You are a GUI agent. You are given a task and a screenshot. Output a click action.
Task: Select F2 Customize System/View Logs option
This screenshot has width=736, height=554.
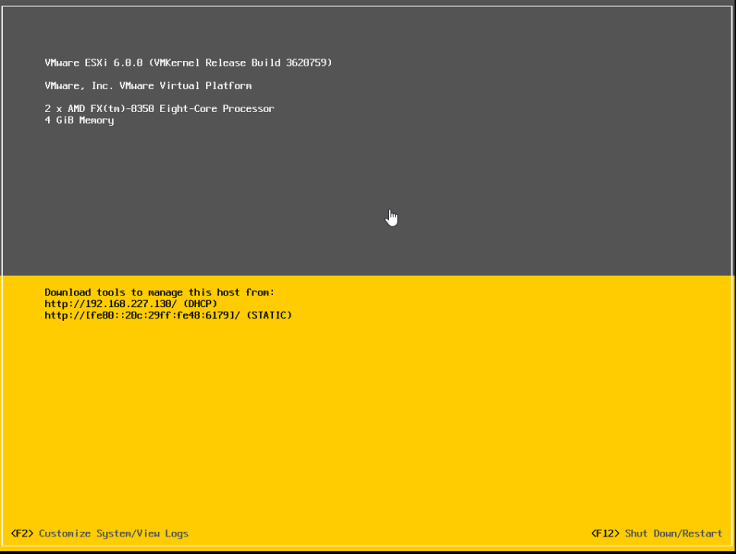pyautogui.click(x=100, y=533)
